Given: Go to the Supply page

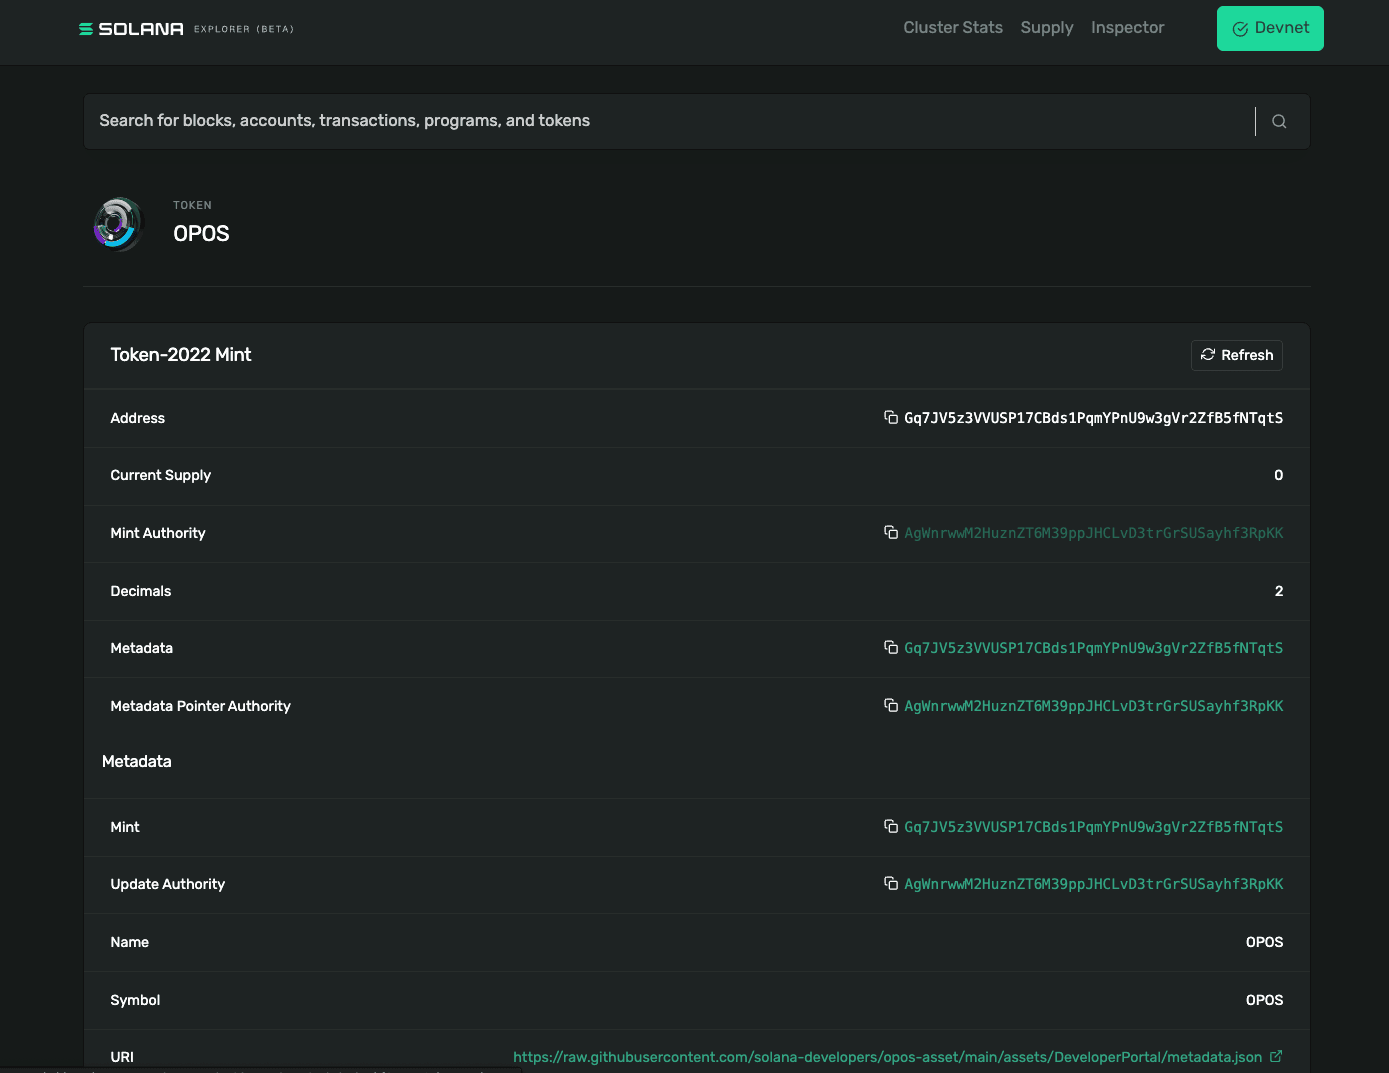Looking at the screenshot, I should point(1046,28).
